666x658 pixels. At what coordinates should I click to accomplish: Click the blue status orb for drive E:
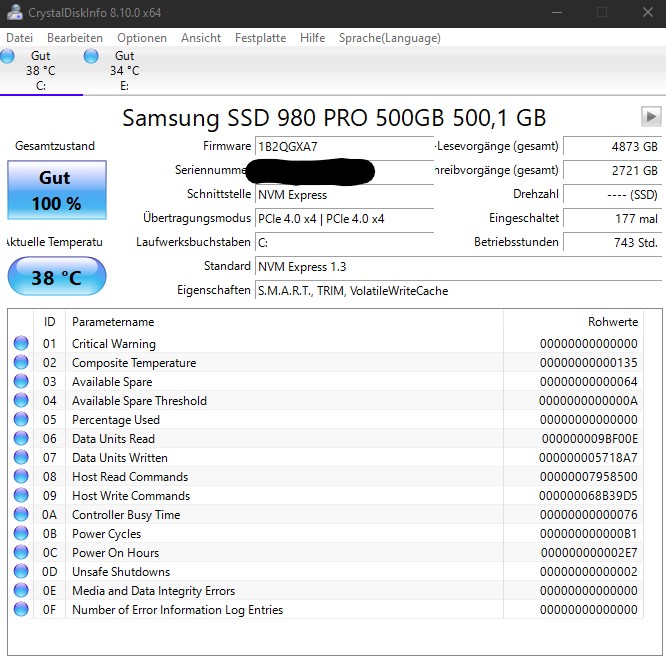pyautogui.click(x=91, y=56)
